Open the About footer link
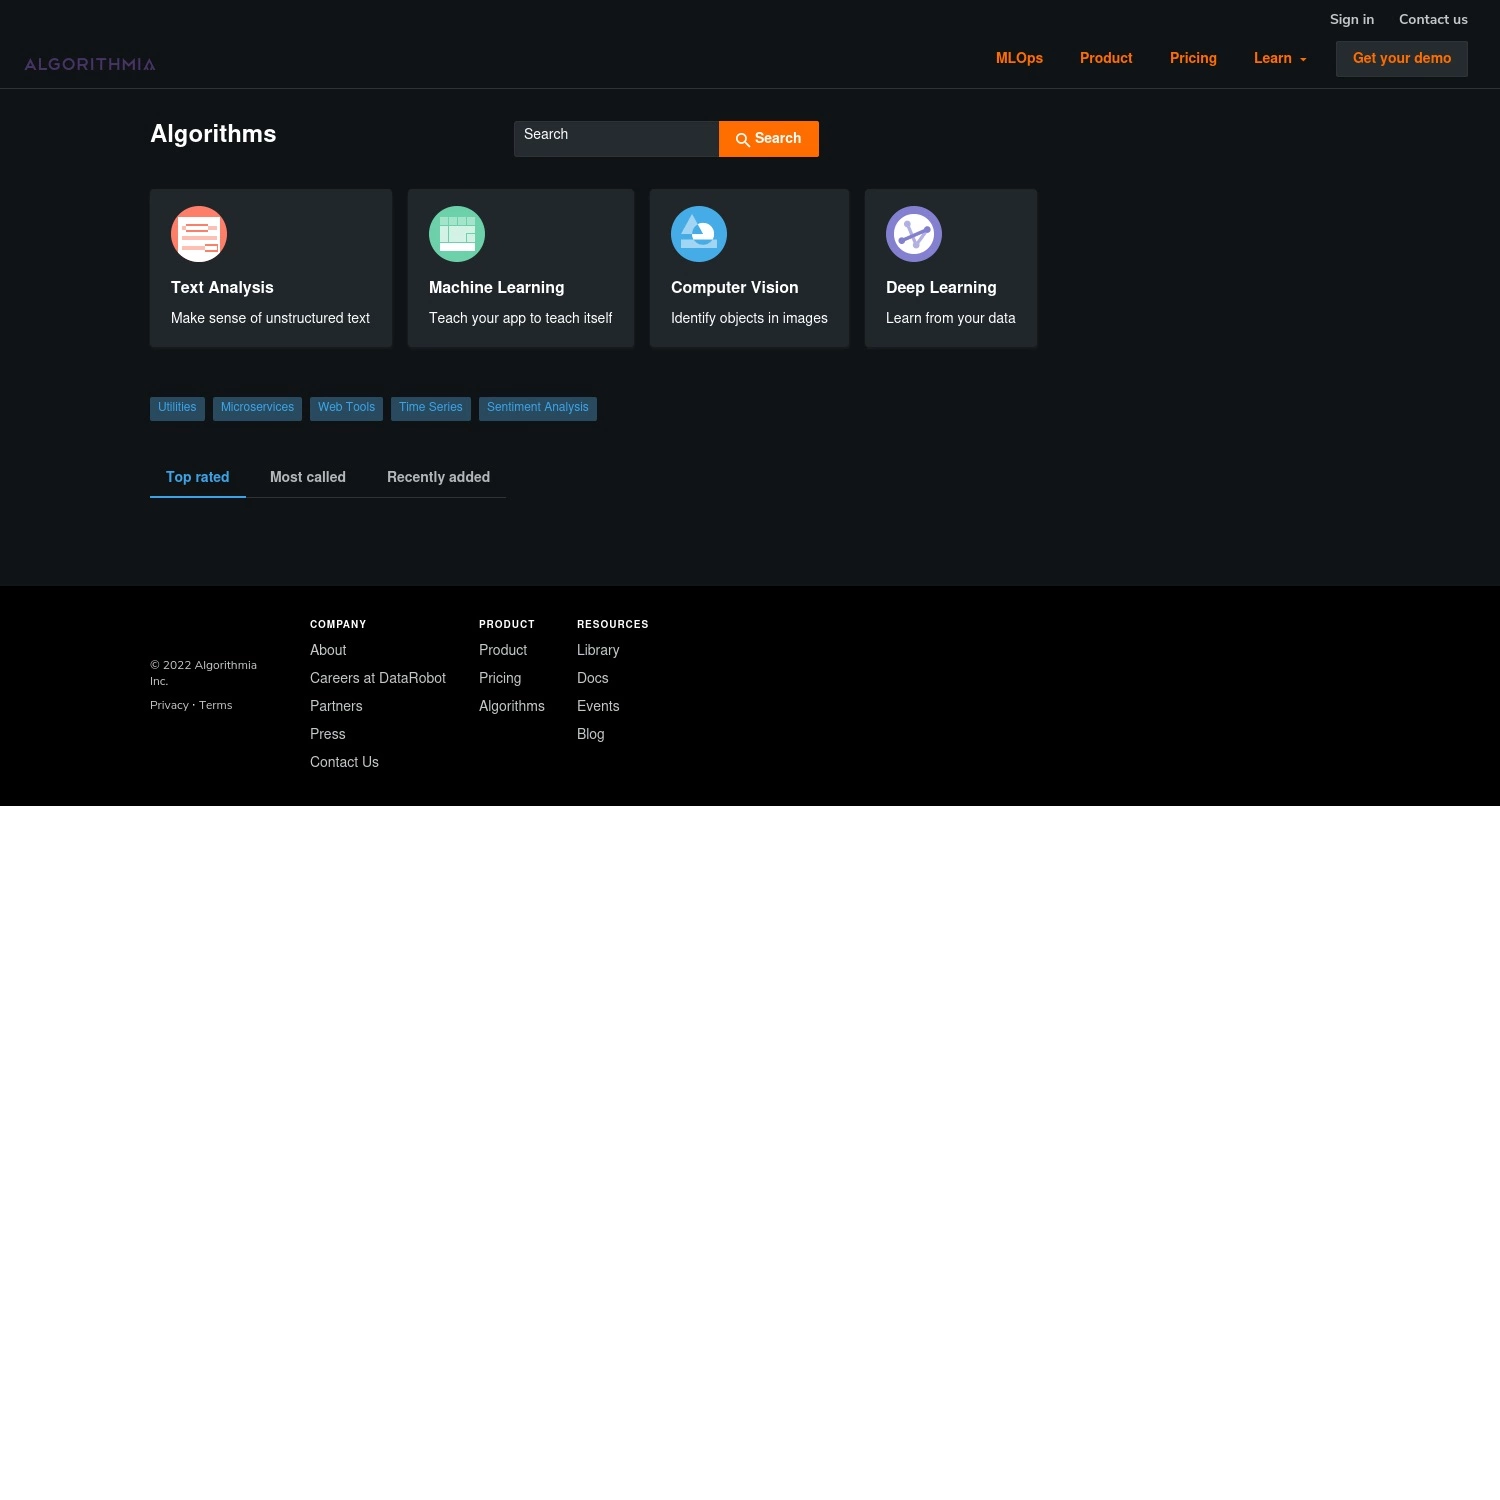The width and height of the screenshot is (1500, 1500). 328,650
